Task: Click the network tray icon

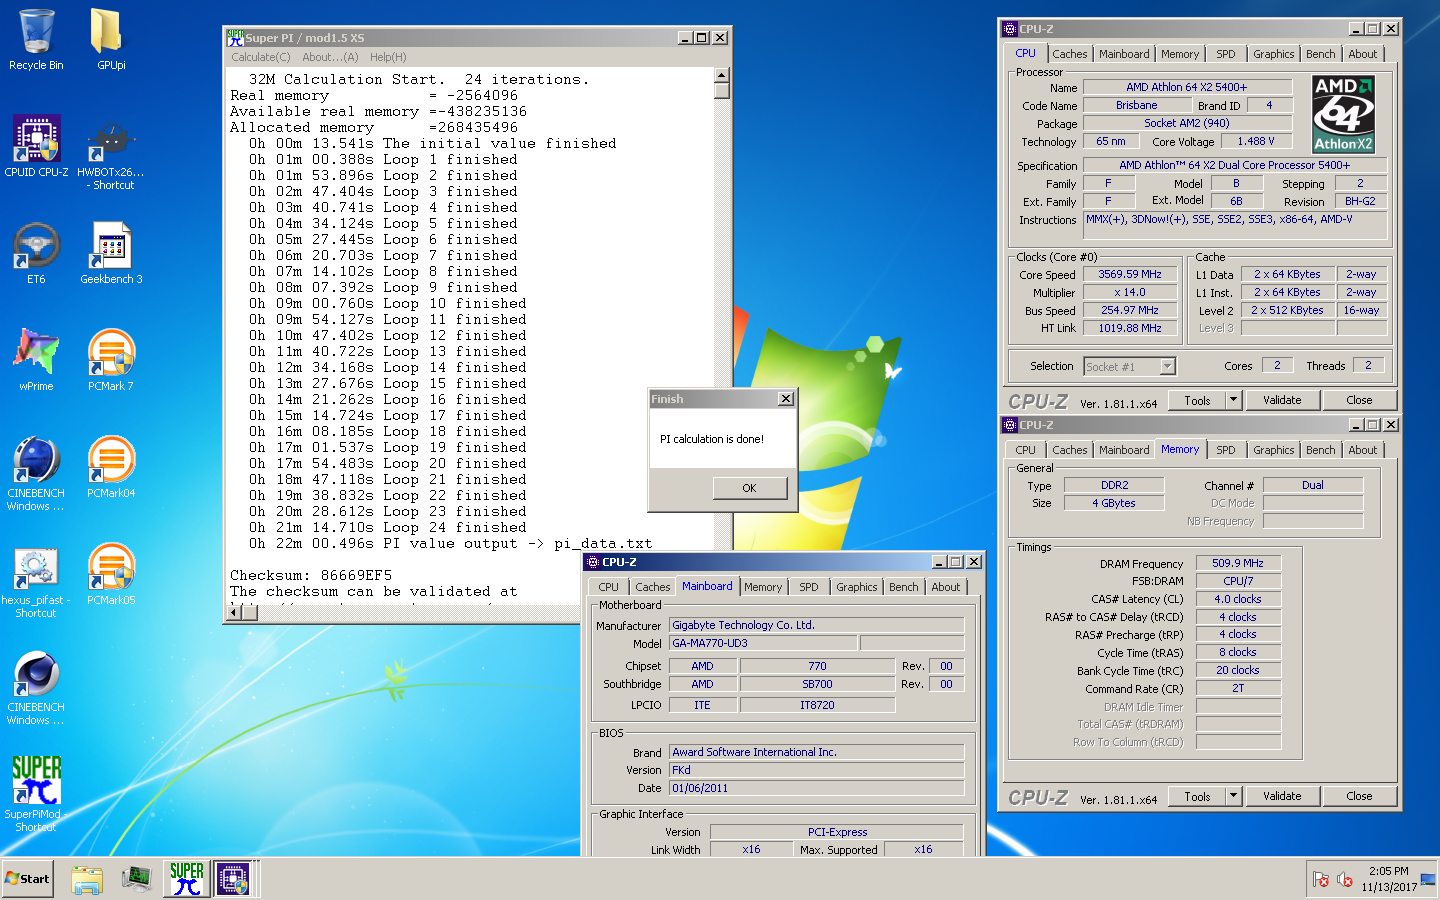Action: [1427, 880]
